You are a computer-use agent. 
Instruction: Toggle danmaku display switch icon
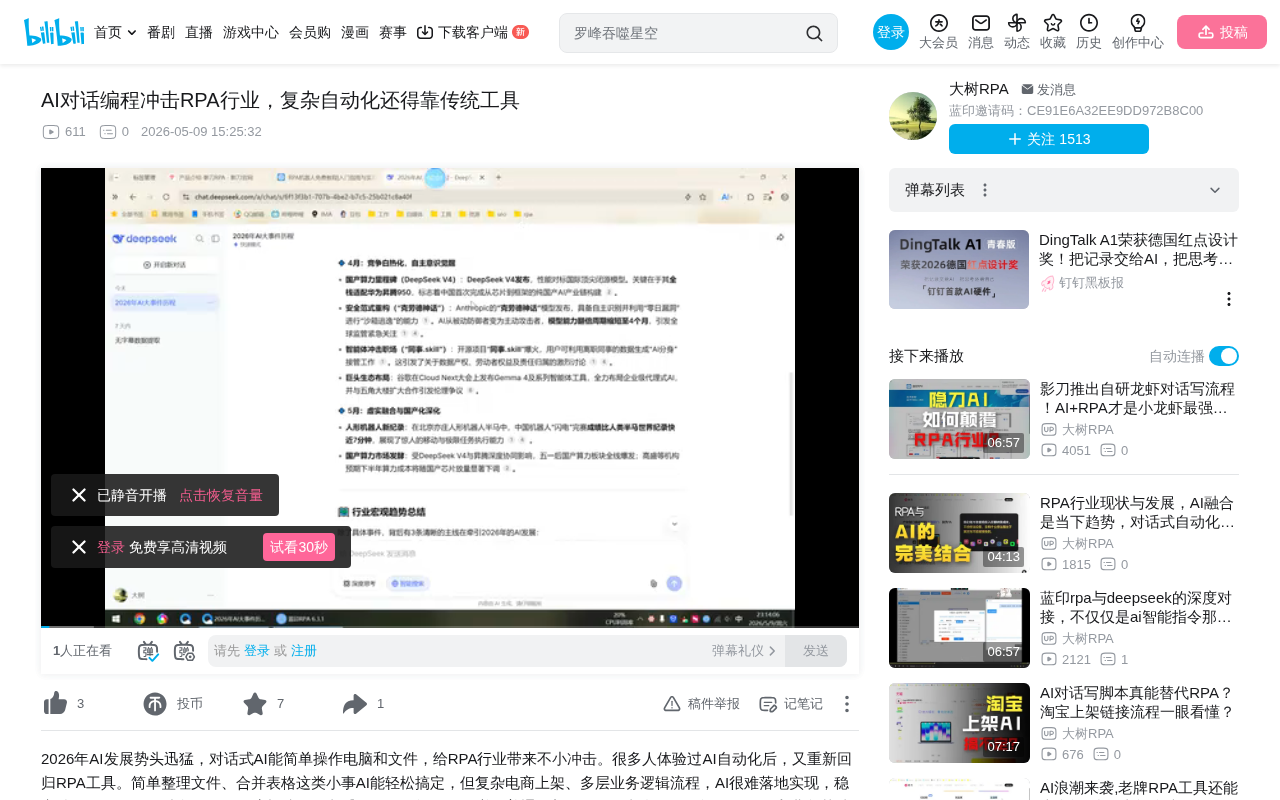[148, 651]
